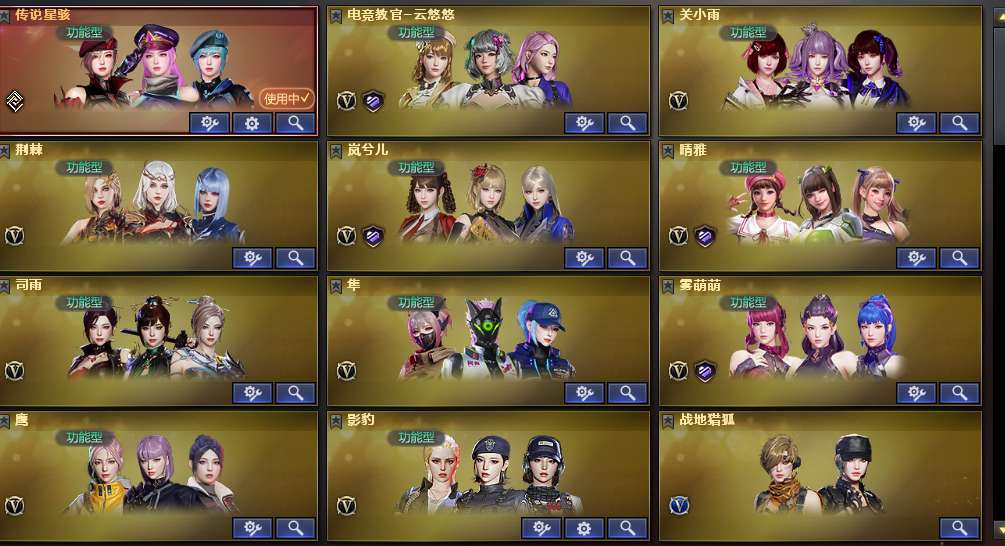Click the diamond emblem on 传说星骸 card
This screenshot has width=1005, height=546.
point(15,101)
